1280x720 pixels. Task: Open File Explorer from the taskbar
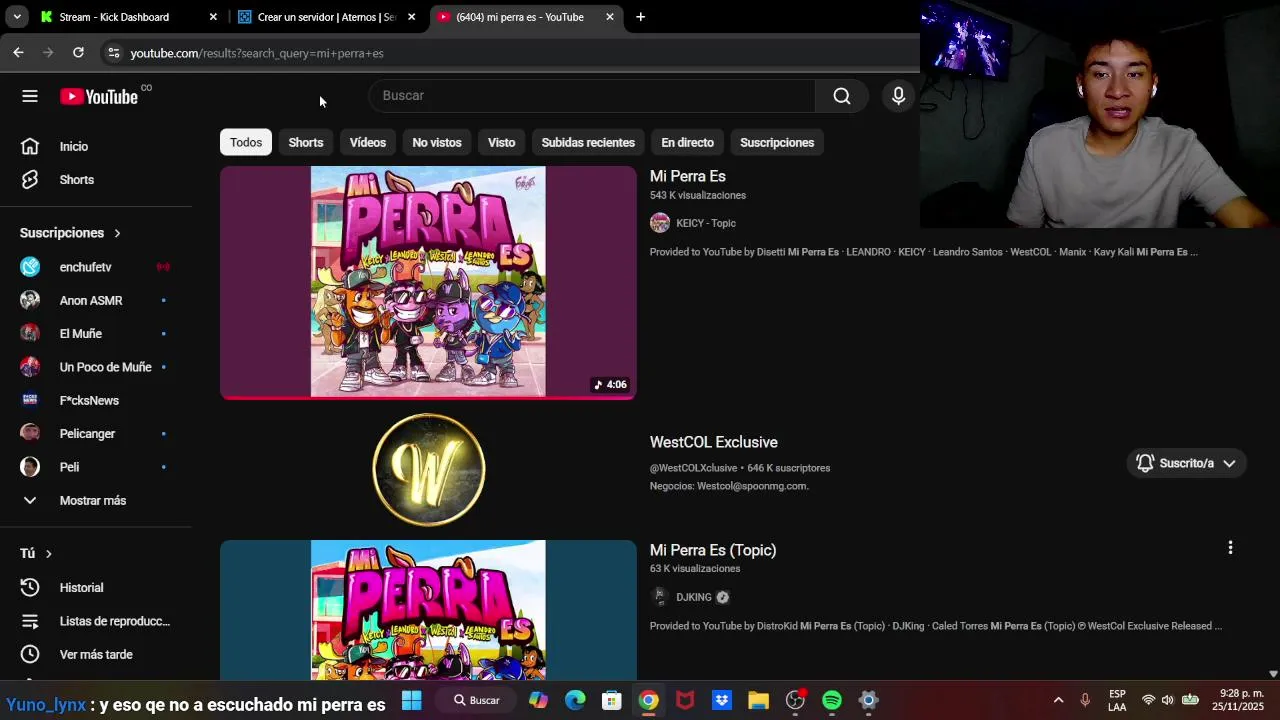pyautogui.click(x=758, y=700)
